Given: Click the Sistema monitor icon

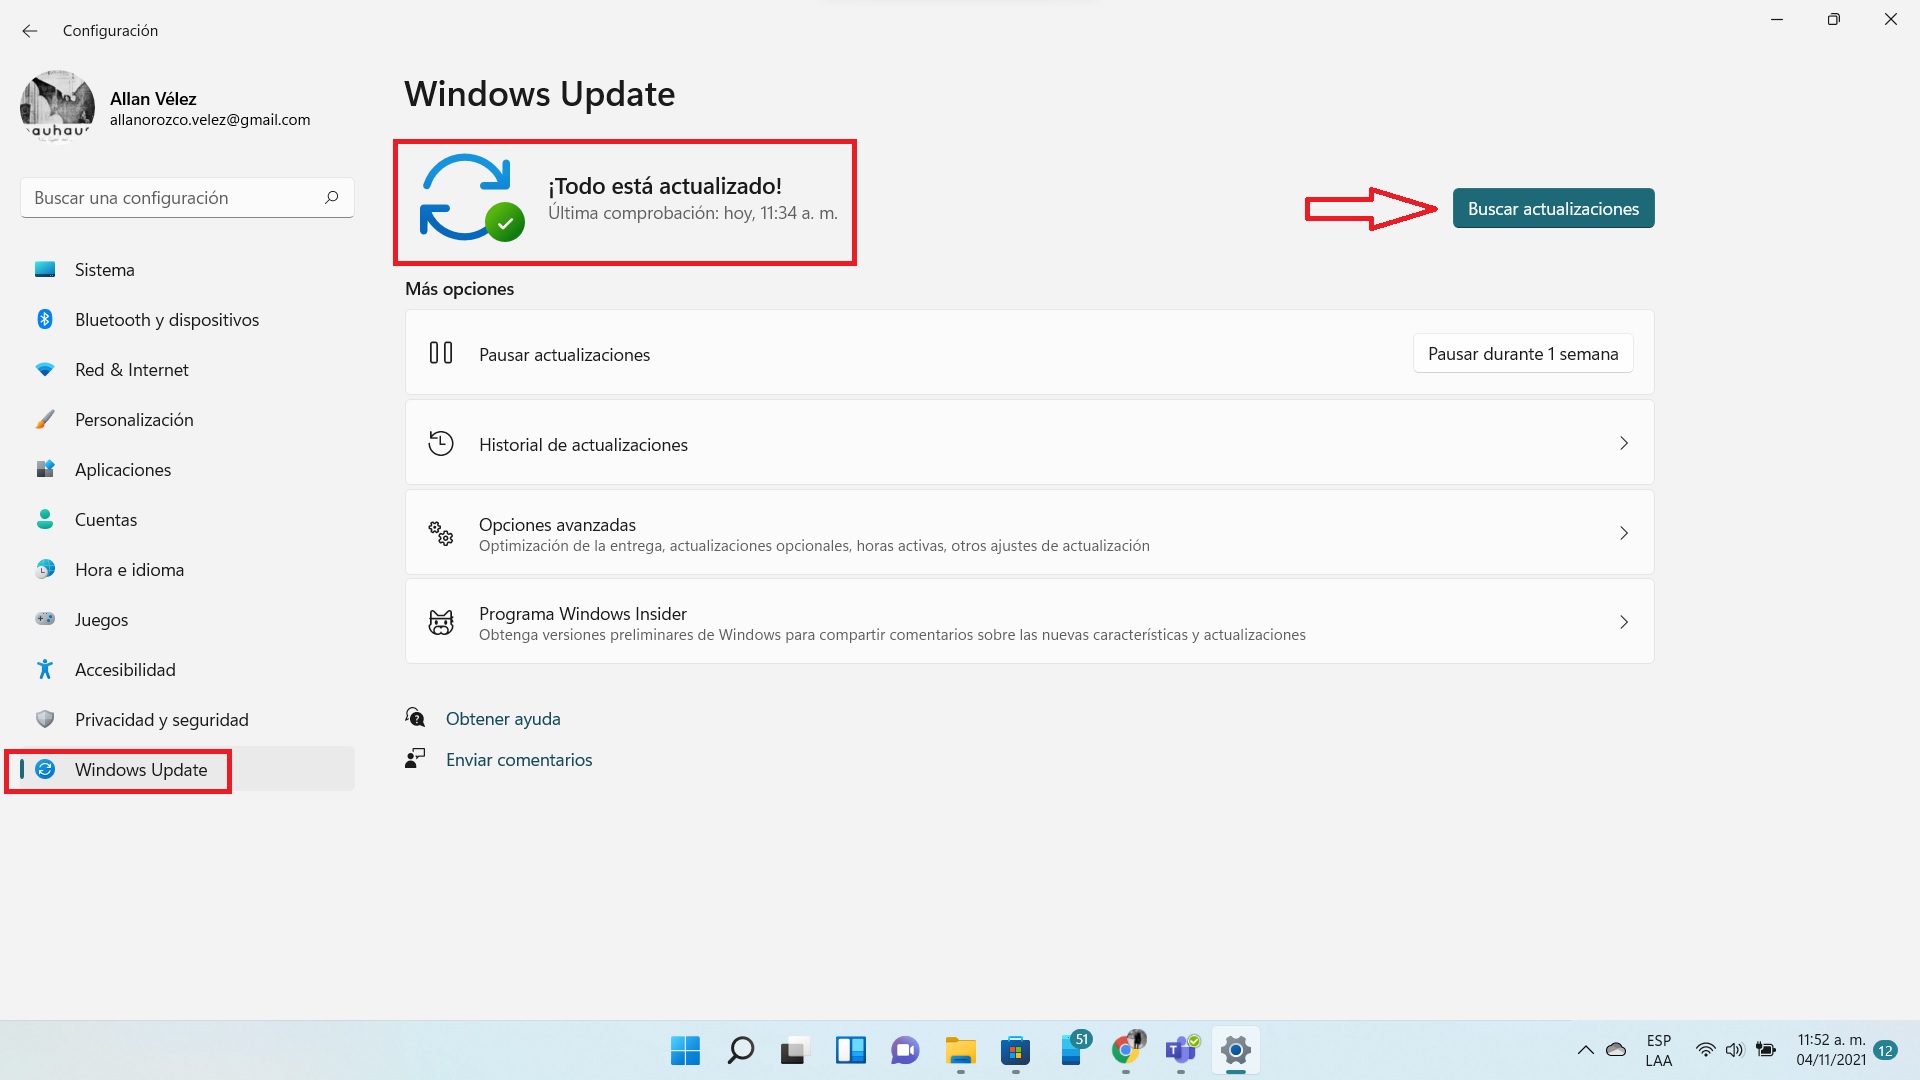Looking at the screenshot, I should pos(44,269).
